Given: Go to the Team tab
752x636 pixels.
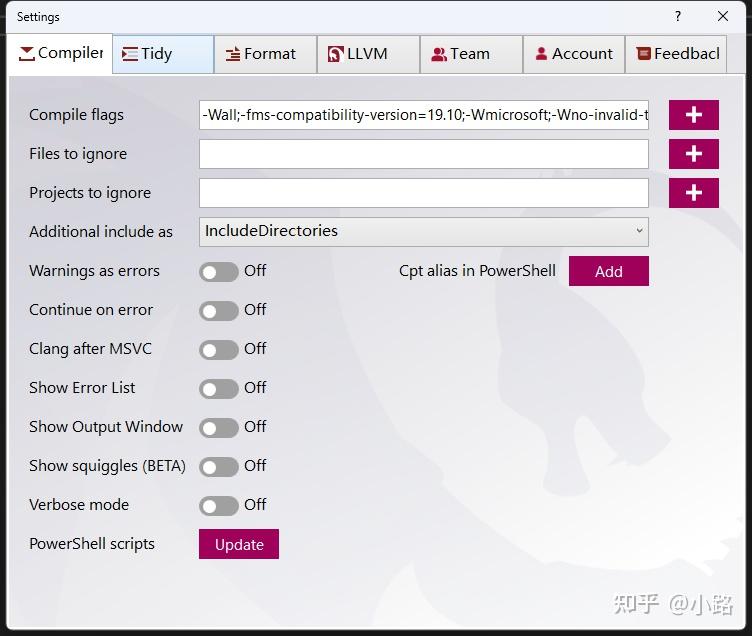Looking at the screenshot, I should 471,54.
